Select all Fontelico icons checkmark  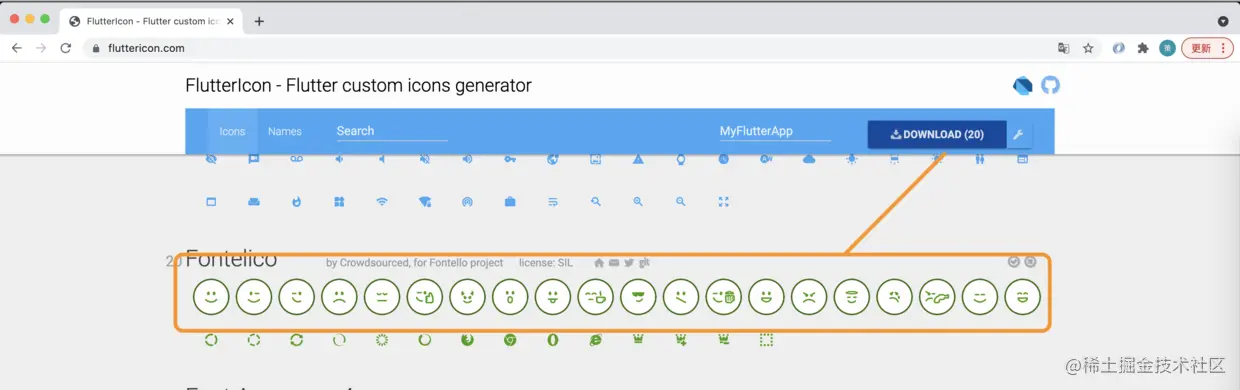point(1014,262)
